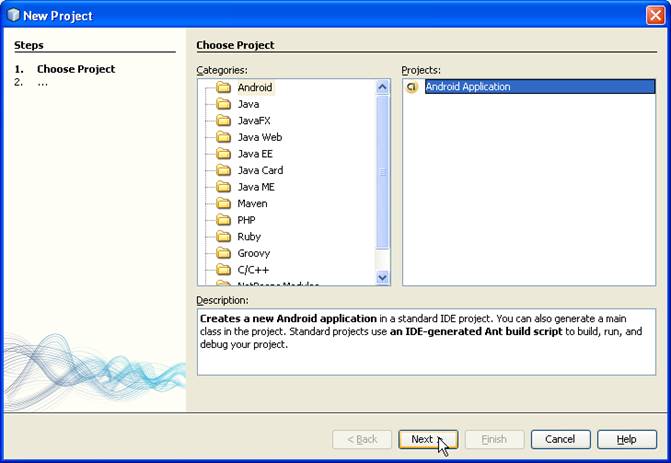The height and width of the screenshot is (463, 671).
Task: Open Help for the wizard
Action: click(627, 439)
